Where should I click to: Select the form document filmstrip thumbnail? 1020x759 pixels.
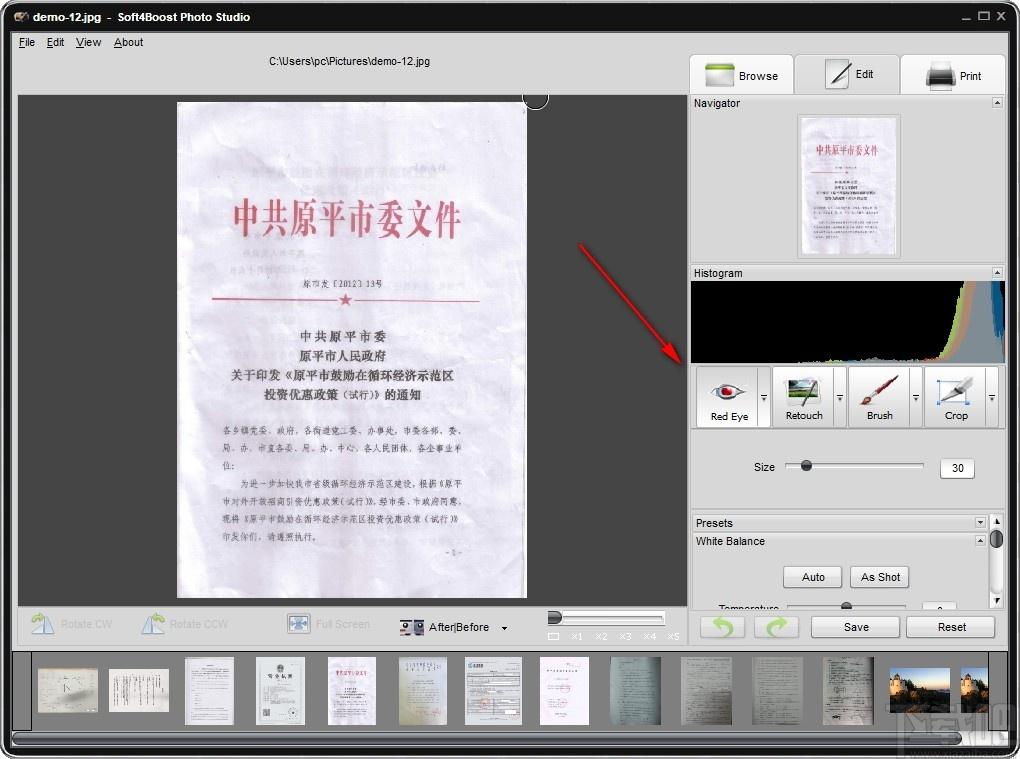point(493,691)
